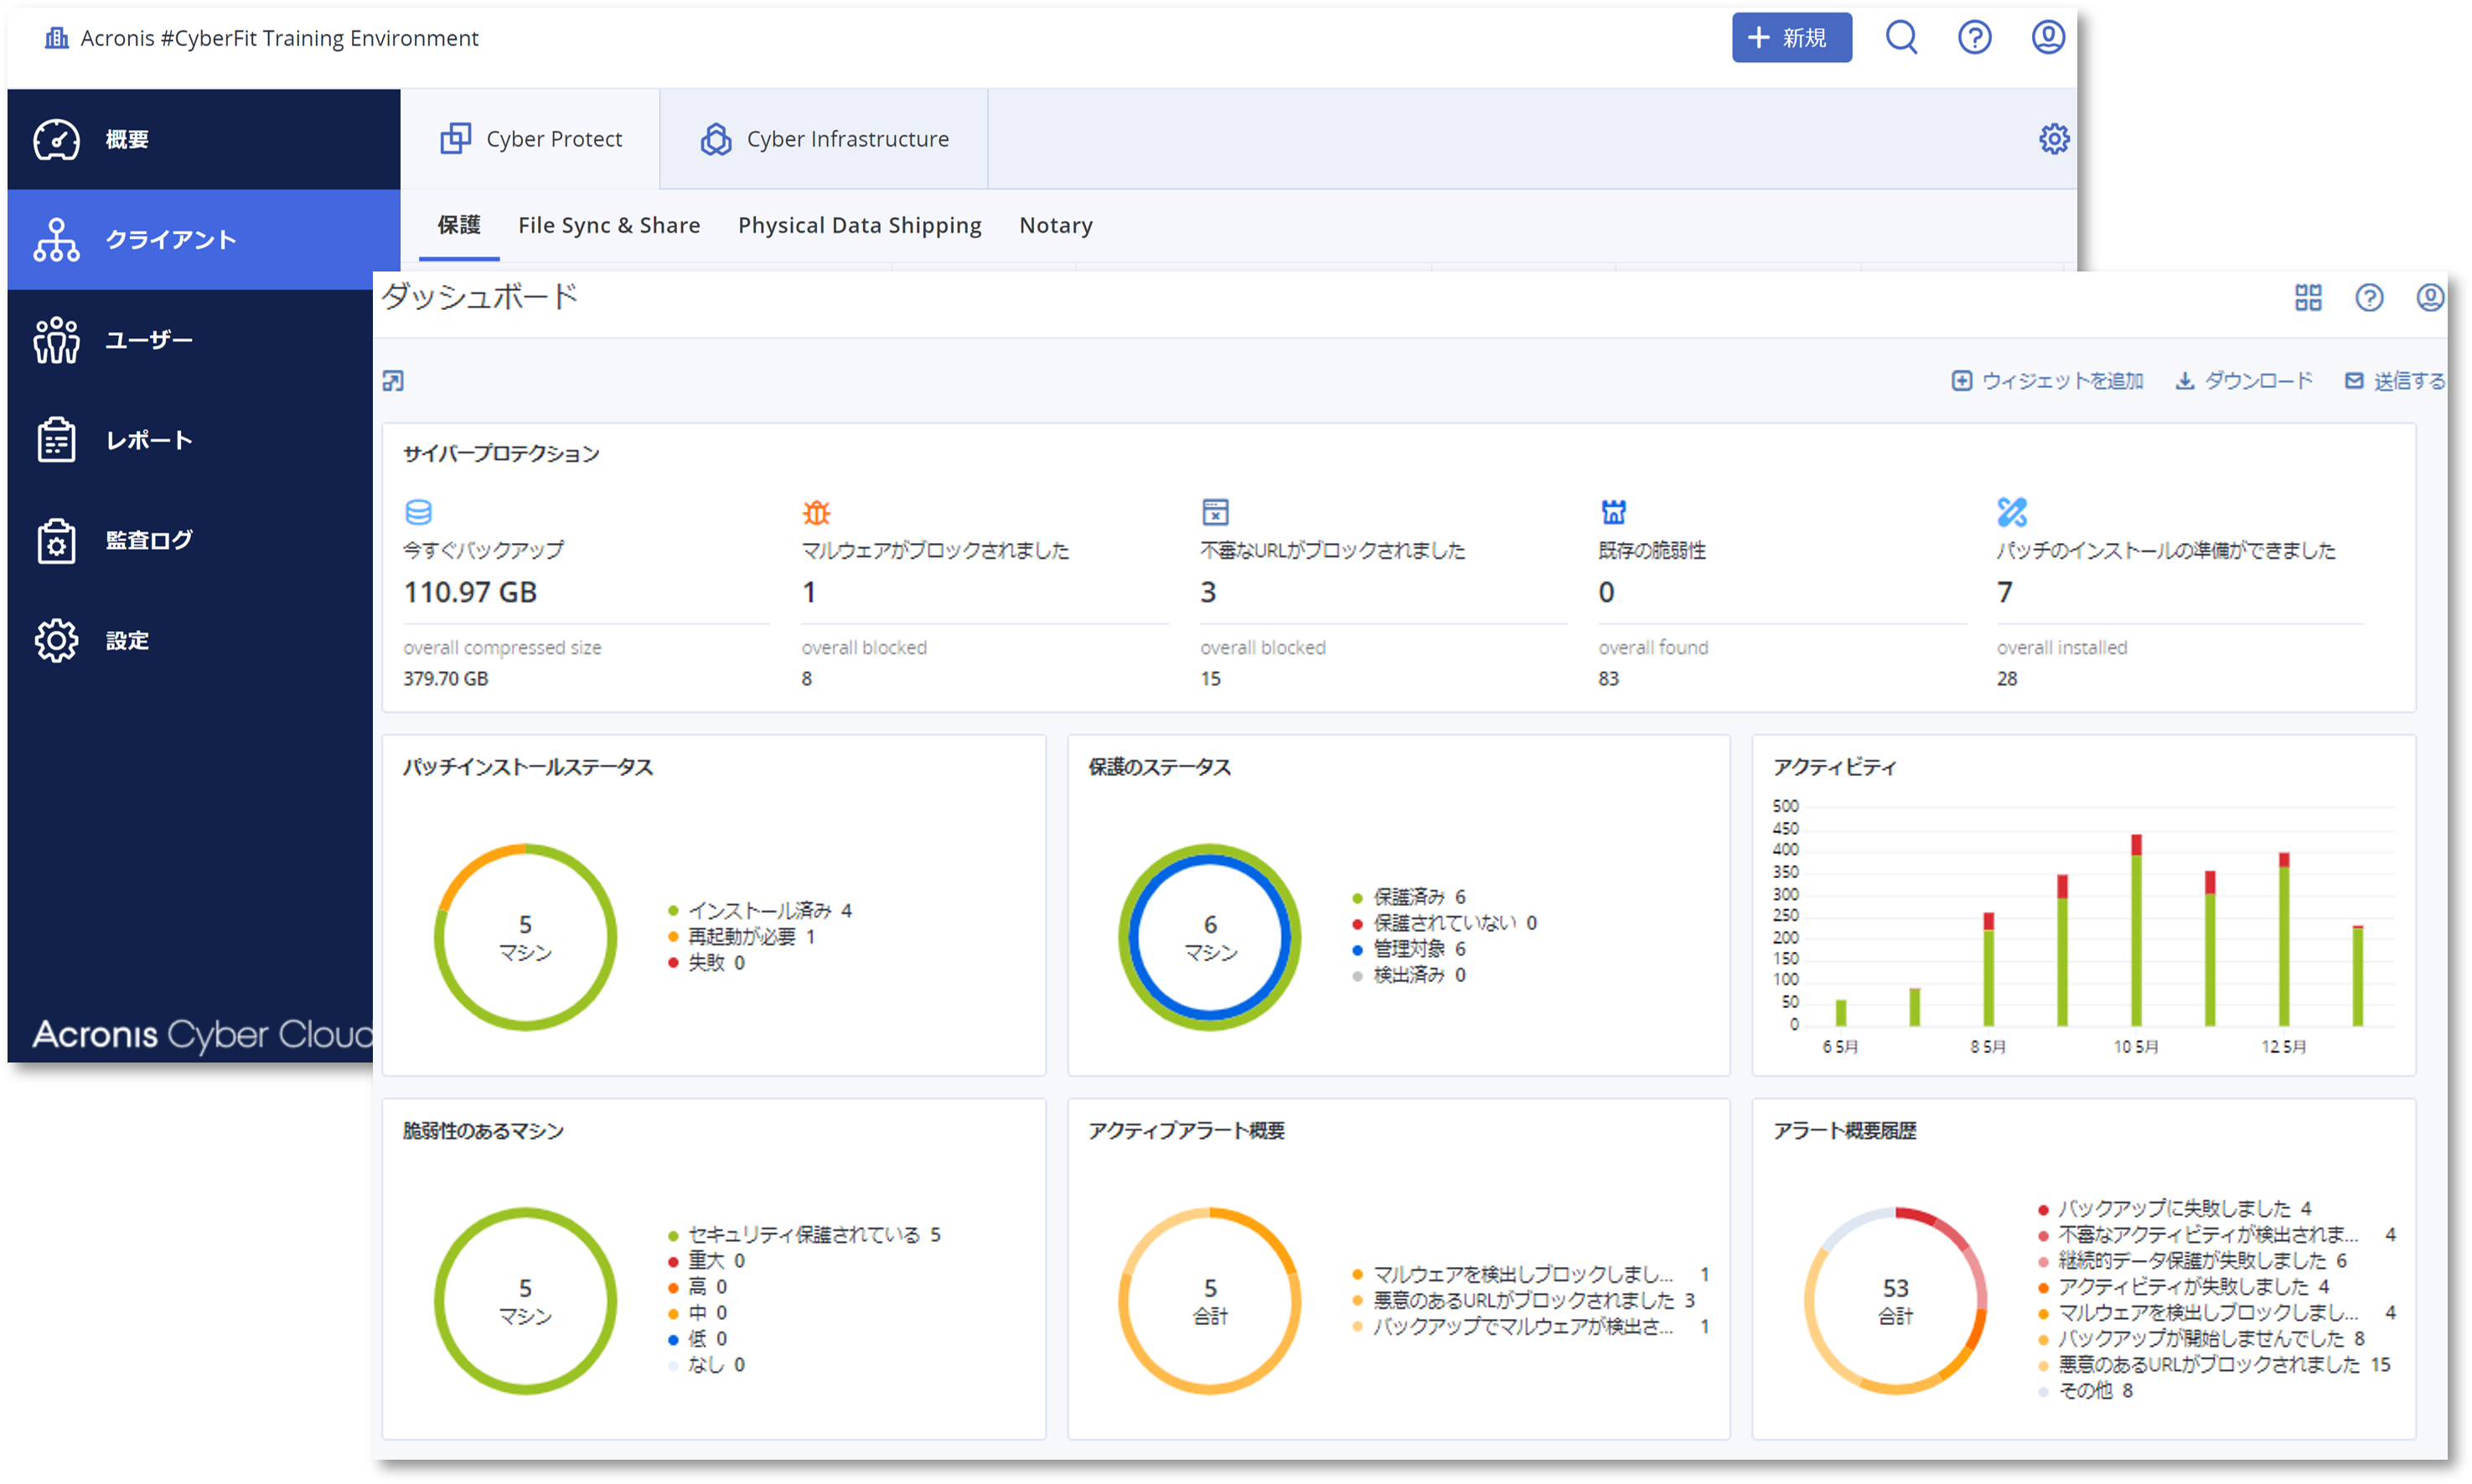
Task: Open the dashboard help icon
Action: (x=2369, y=297)
